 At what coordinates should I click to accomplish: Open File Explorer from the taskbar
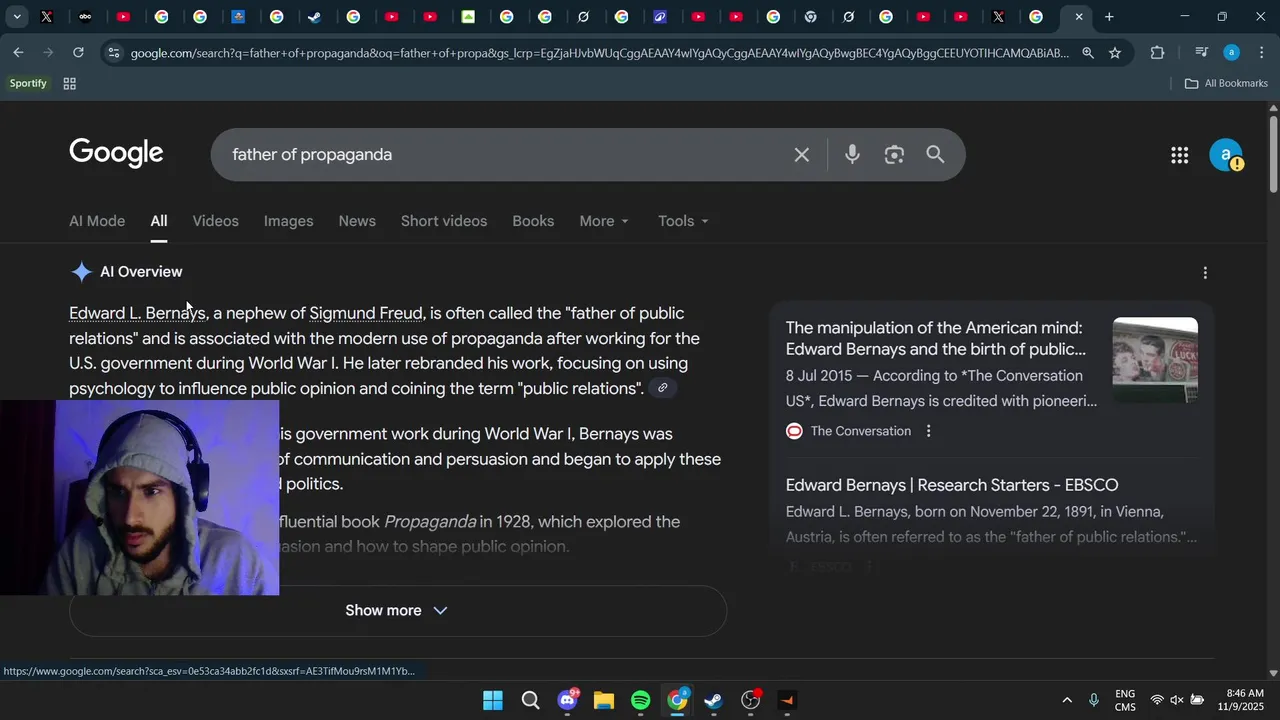604,700
